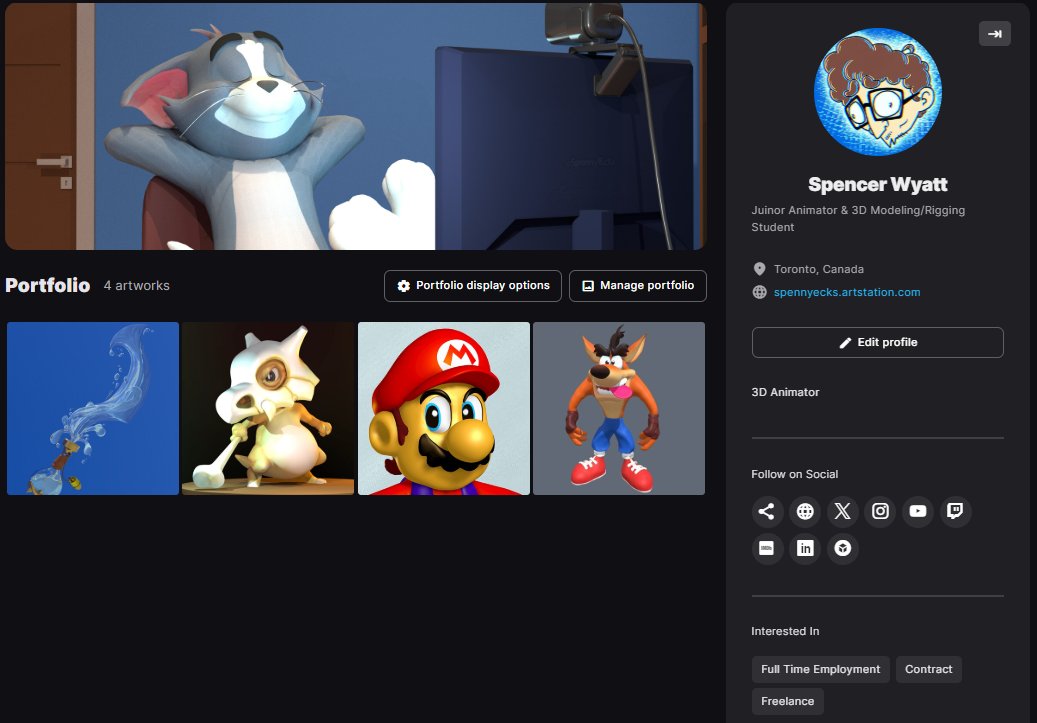1037x723 pixels.
Task: Select the Contract tag
Action: 929,669
